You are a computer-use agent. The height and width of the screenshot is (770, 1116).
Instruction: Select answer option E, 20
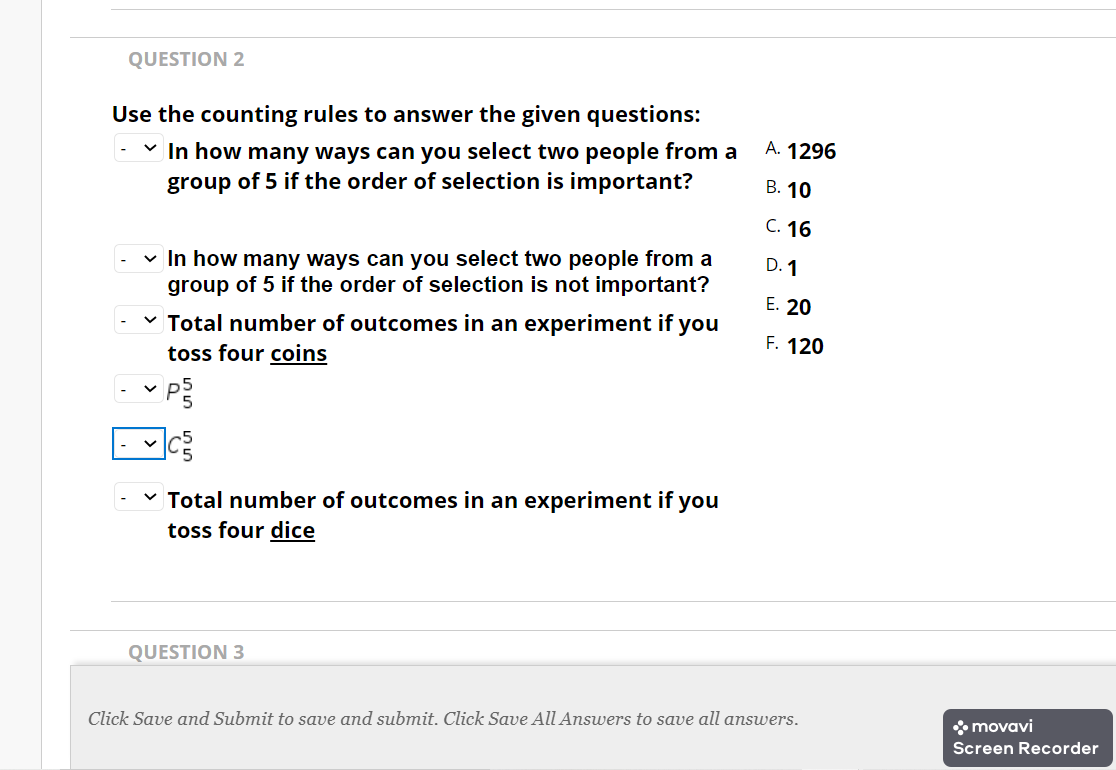(799, 306)
